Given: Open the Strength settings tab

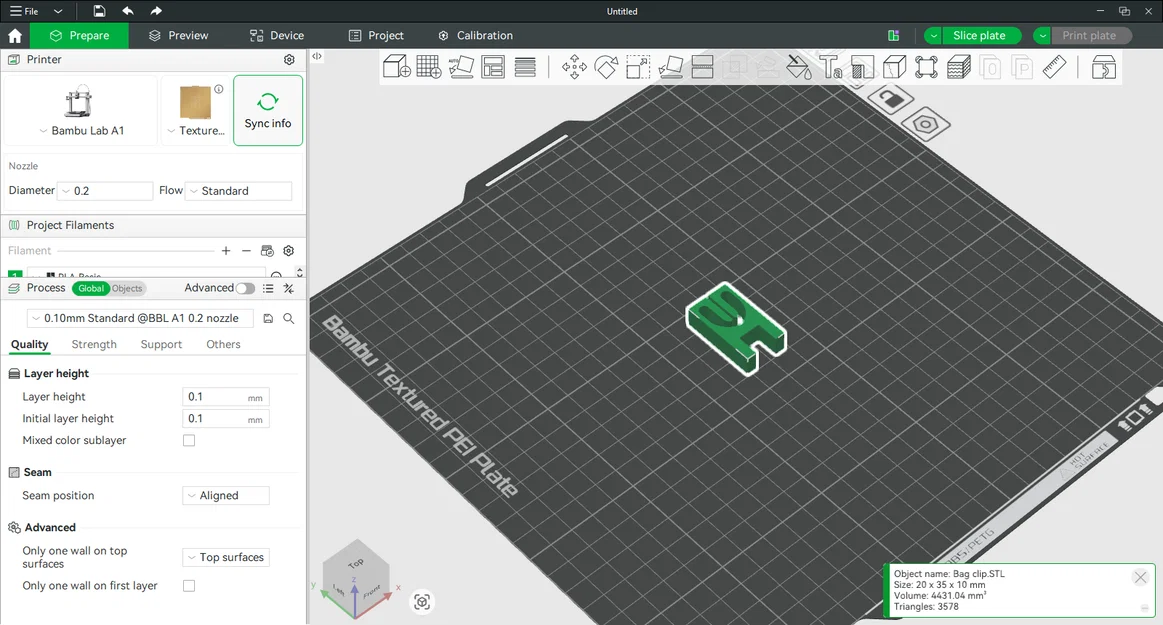Looking at the screenshot, I should [94, 344].
